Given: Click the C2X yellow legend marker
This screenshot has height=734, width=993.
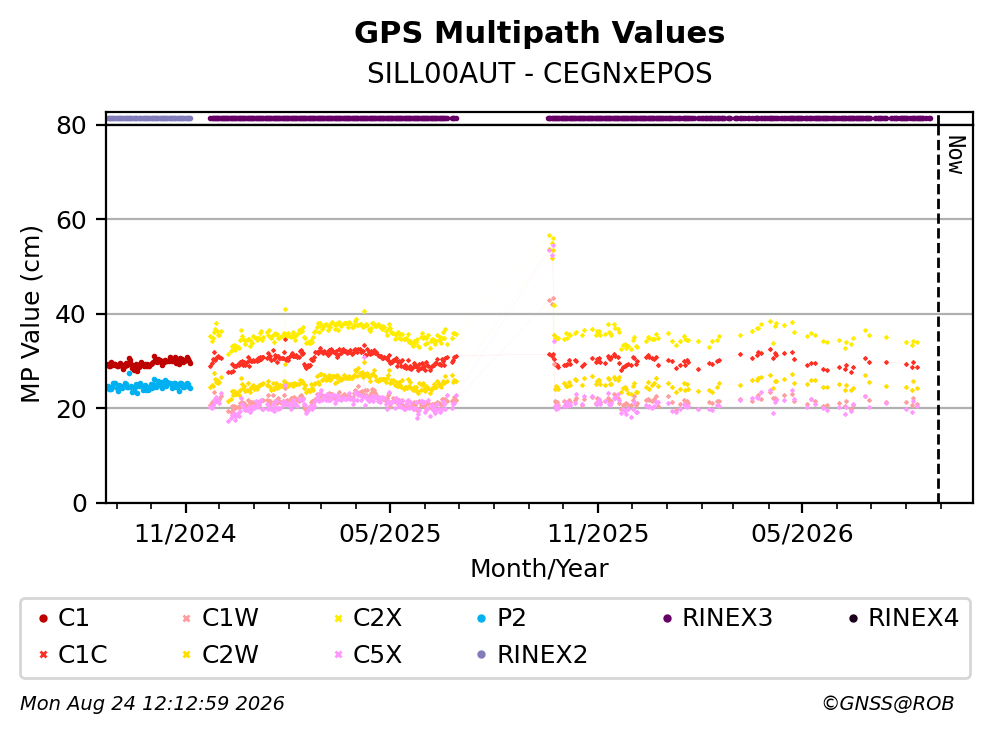Looking at the screenshot, I should click(x=338, y=619).
